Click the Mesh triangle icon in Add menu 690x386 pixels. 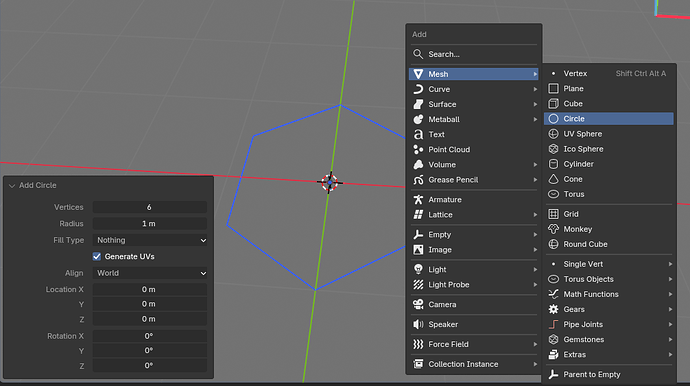(x=418, y=74)
